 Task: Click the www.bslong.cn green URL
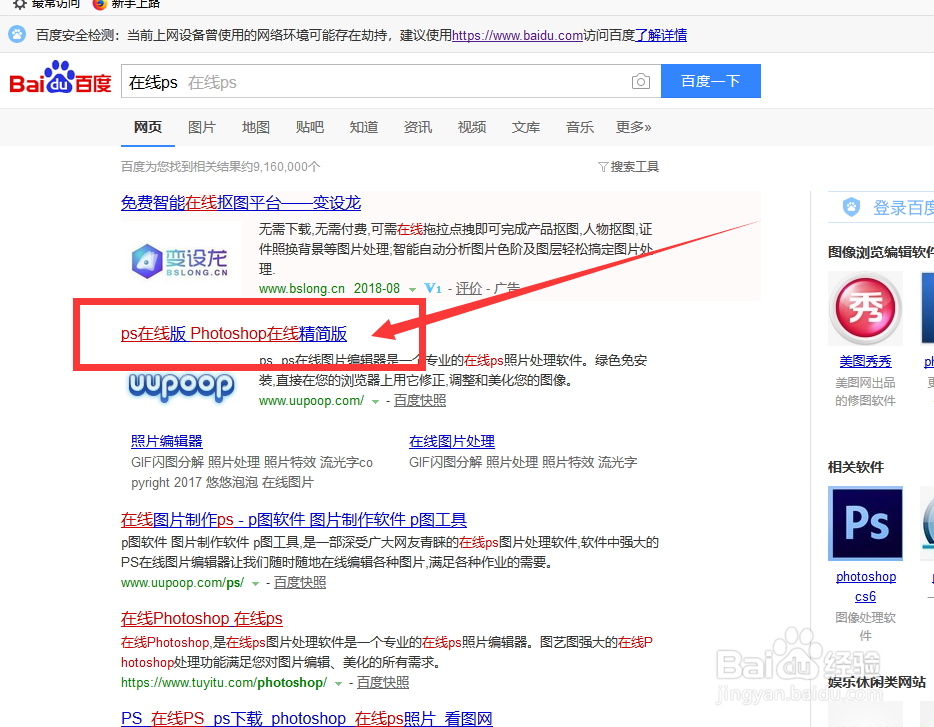[x=301, y=288]
